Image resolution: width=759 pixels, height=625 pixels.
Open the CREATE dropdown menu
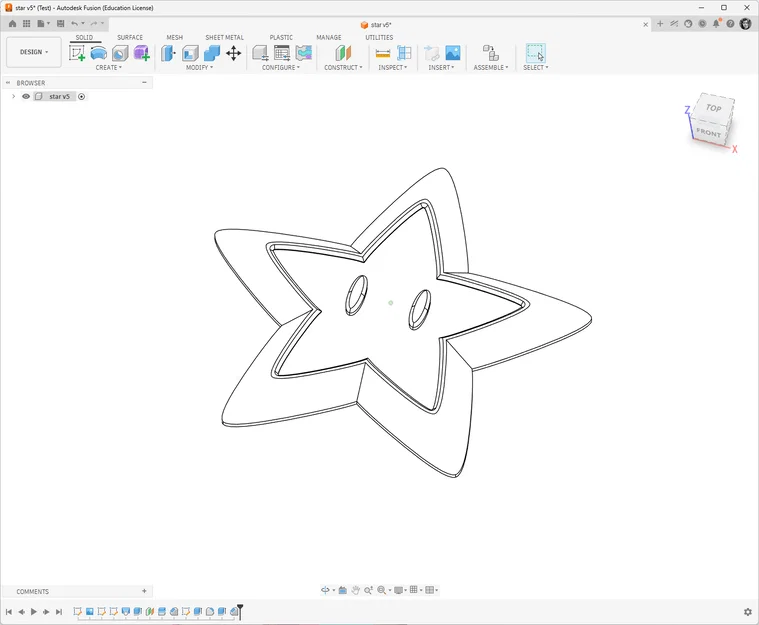pyautogui.click(x=109, y=68)
